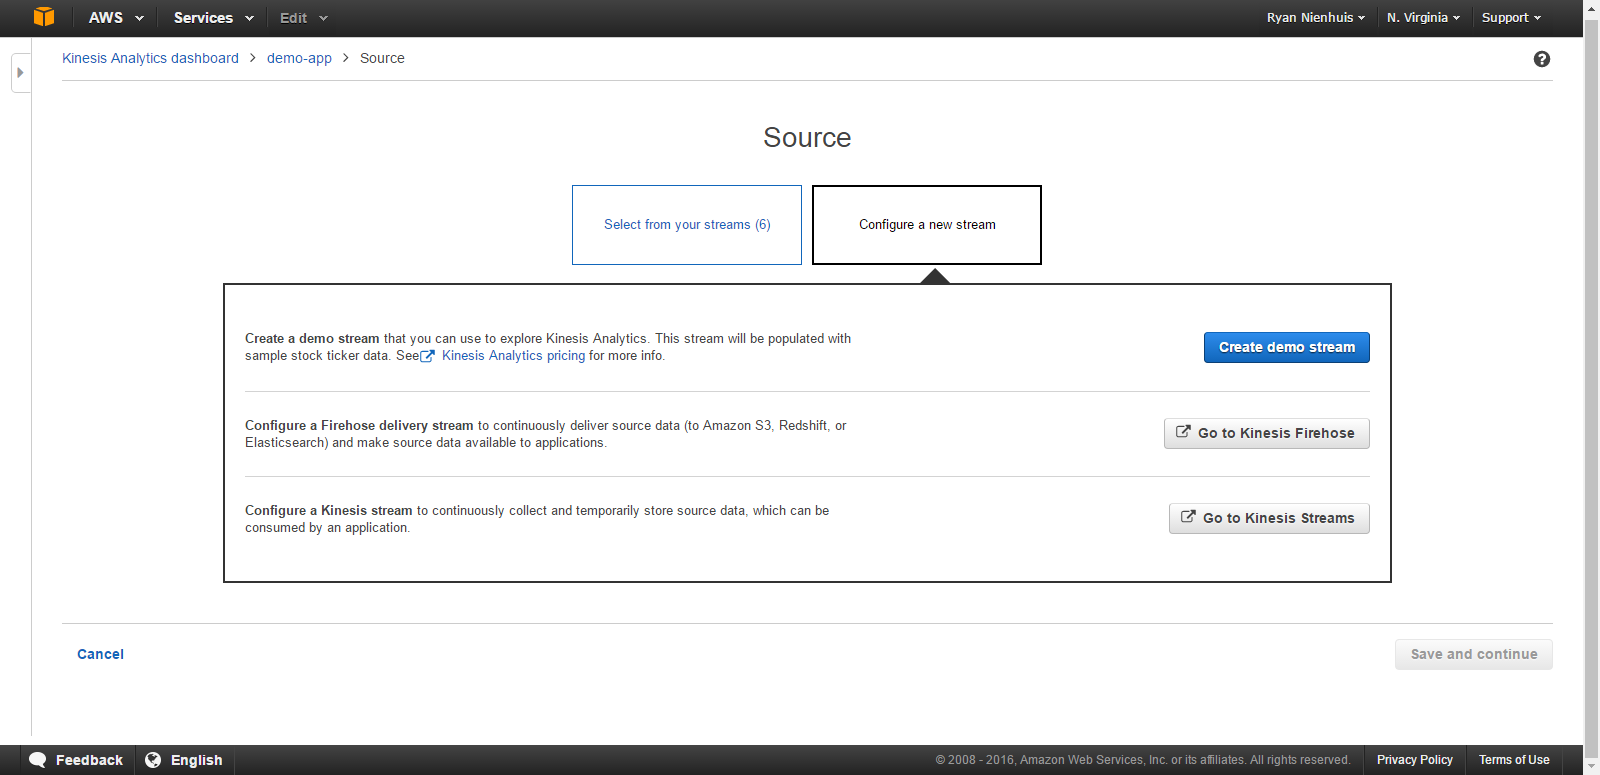Click the Save and continue button
Screen dimensions: 1600x775
click(x=1474, y=654)
